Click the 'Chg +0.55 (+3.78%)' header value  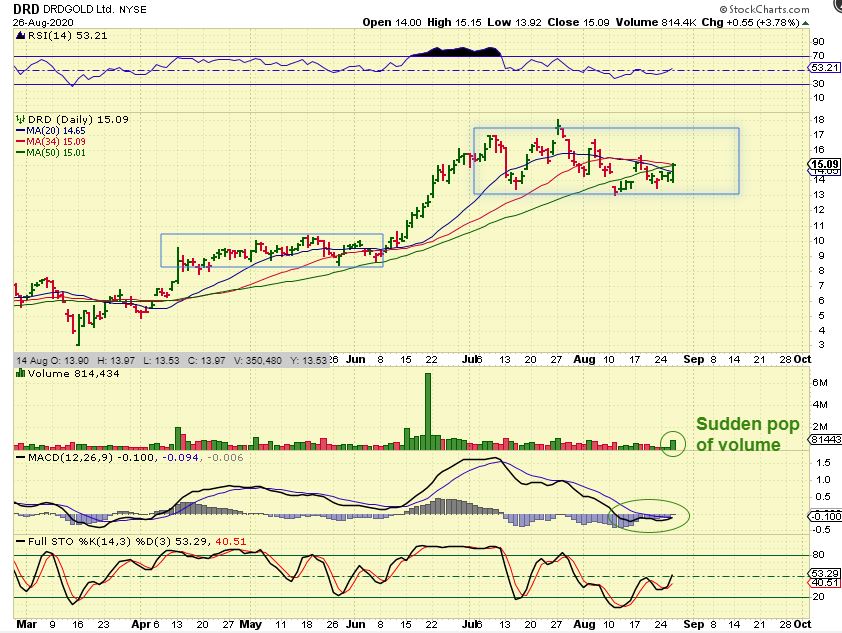coord(751,22)
